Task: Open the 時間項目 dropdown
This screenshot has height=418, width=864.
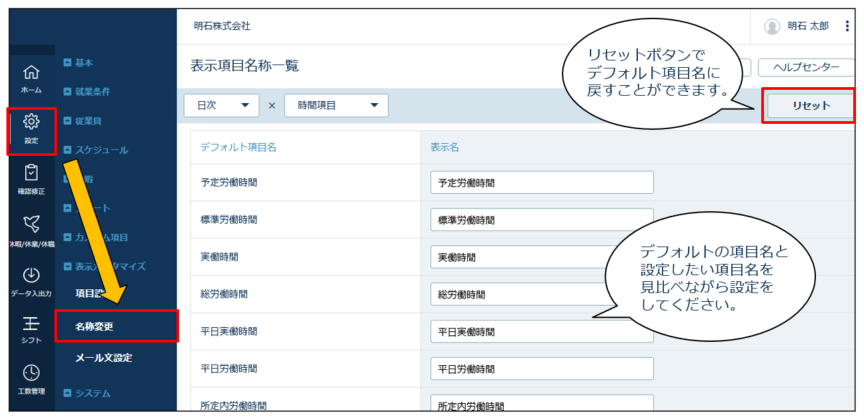Action: tap(337, 106)
